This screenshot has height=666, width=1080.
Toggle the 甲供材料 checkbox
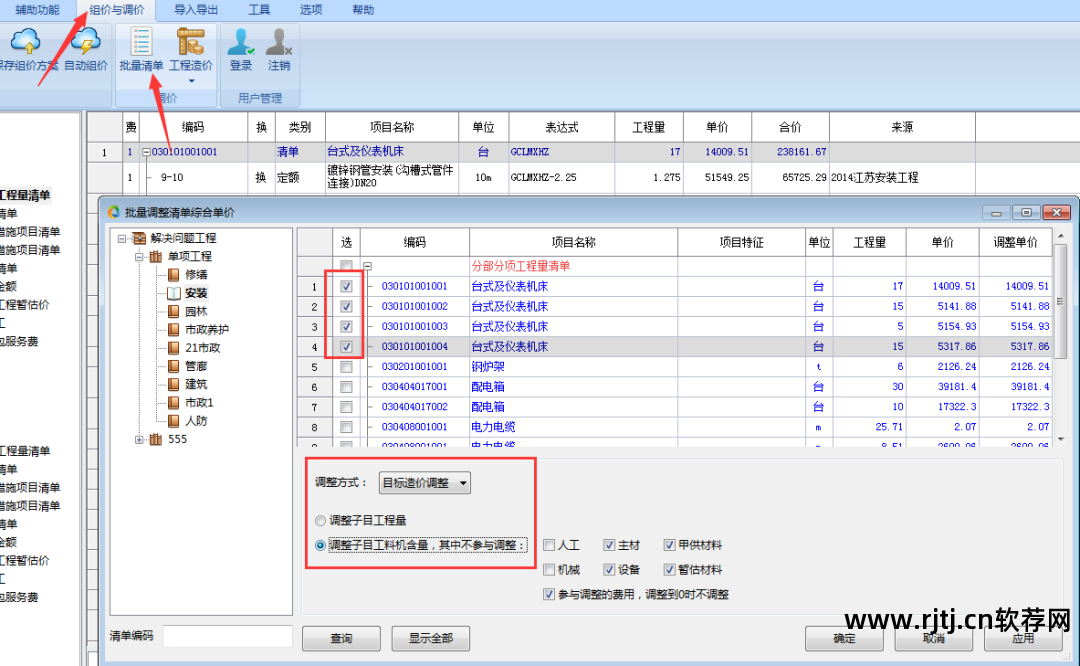tap(669, 545)
